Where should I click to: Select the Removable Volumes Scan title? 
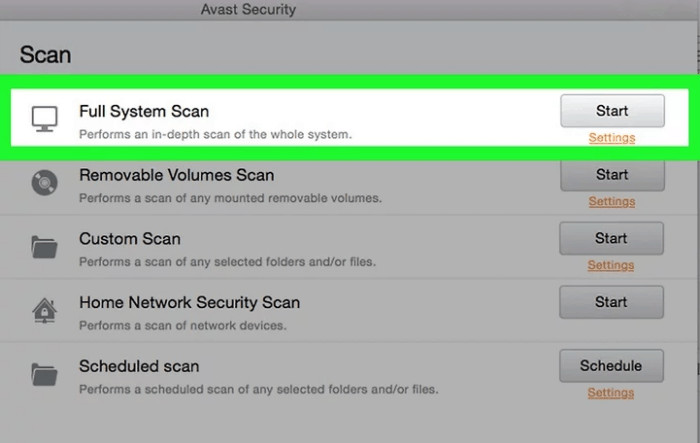click(x=176, y=175)
